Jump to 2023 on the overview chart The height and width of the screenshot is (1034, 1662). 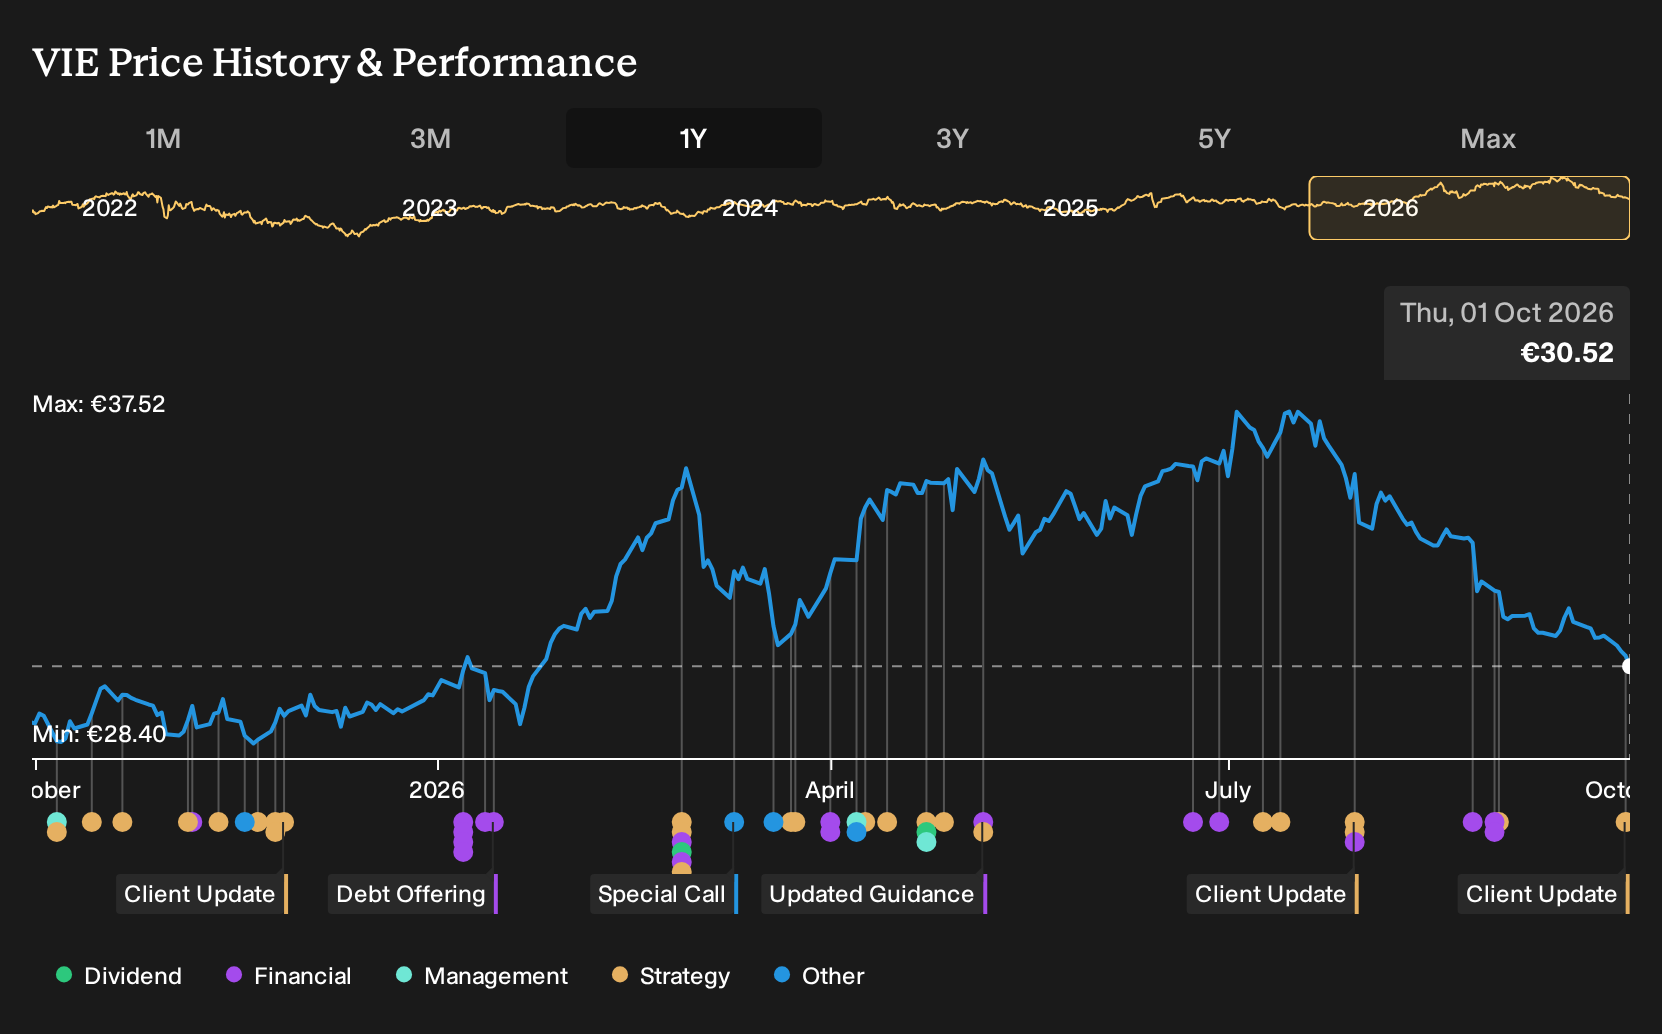click(429, 208)
